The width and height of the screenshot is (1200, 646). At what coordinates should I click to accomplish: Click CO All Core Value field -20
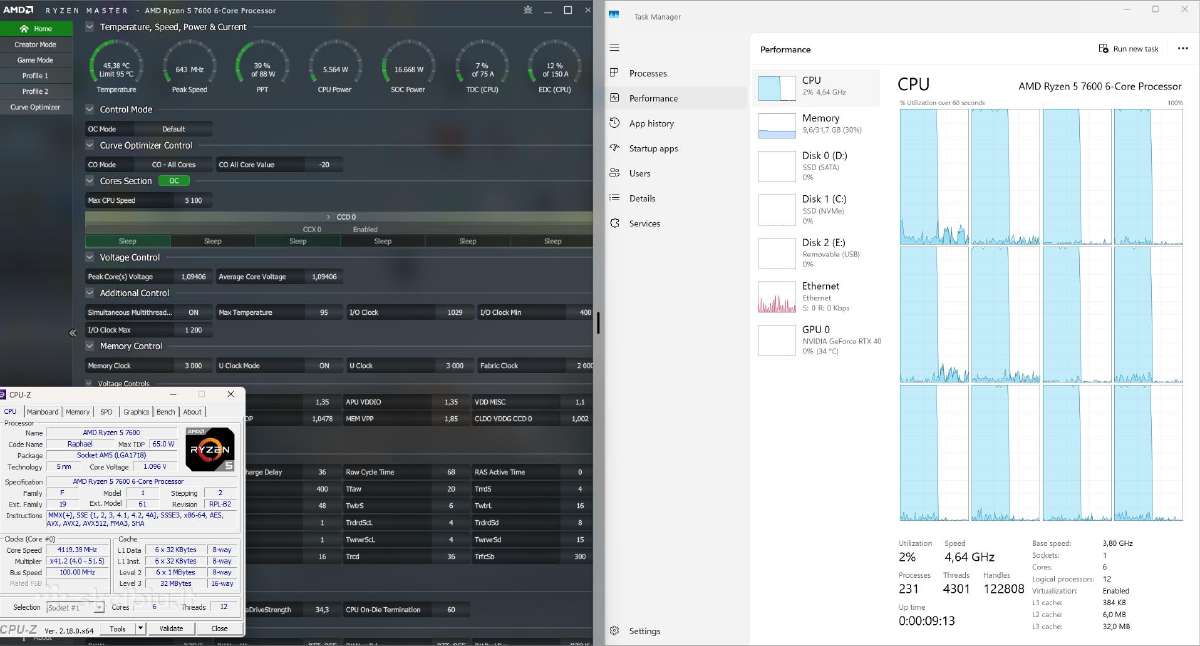click(x=324, y=164)
